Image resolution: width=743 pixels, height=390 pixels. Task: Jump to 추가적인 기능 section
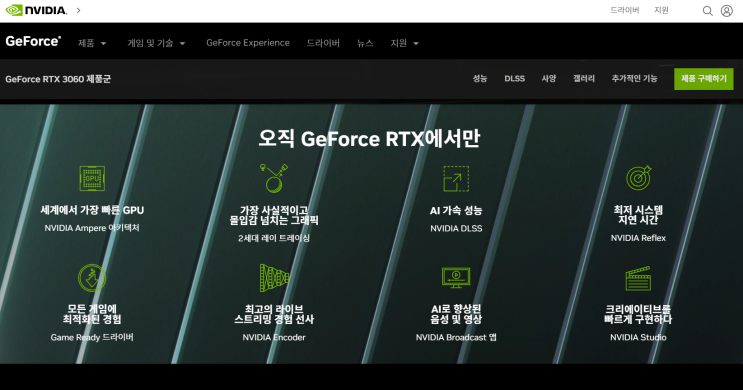(x=634, y=79)
